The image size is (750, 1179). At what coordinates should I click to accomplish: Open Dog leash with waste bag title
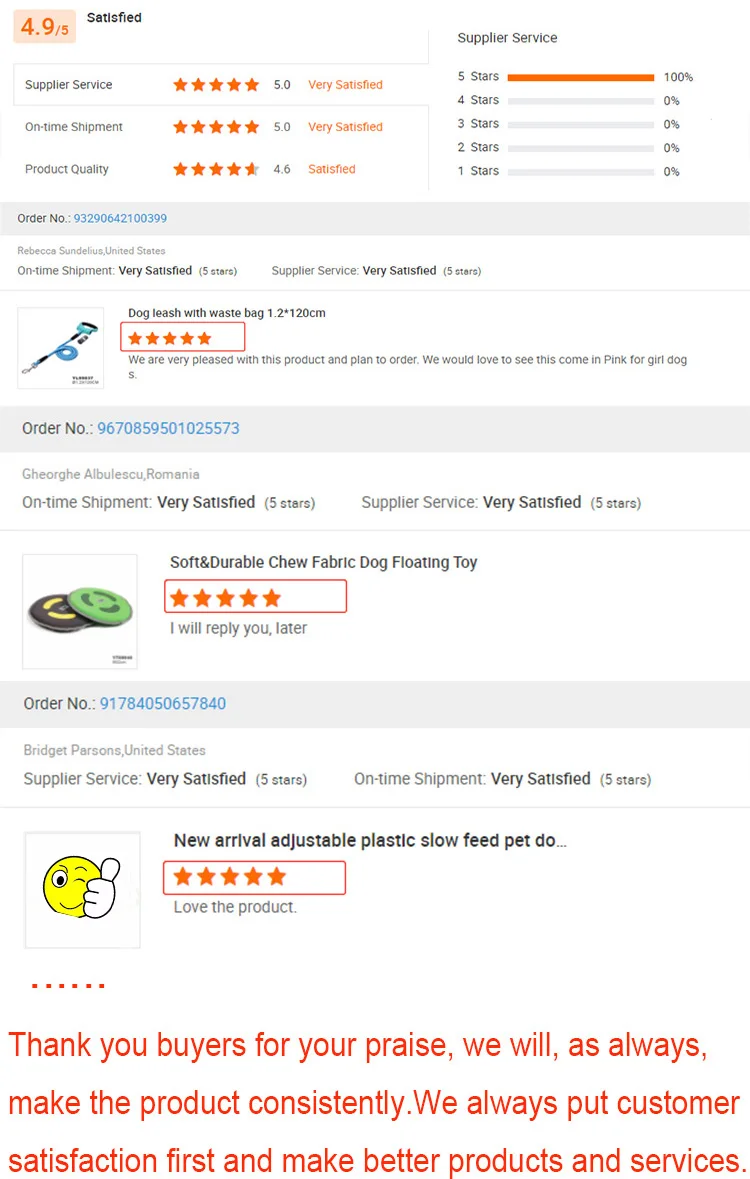(x=227, y=313)
